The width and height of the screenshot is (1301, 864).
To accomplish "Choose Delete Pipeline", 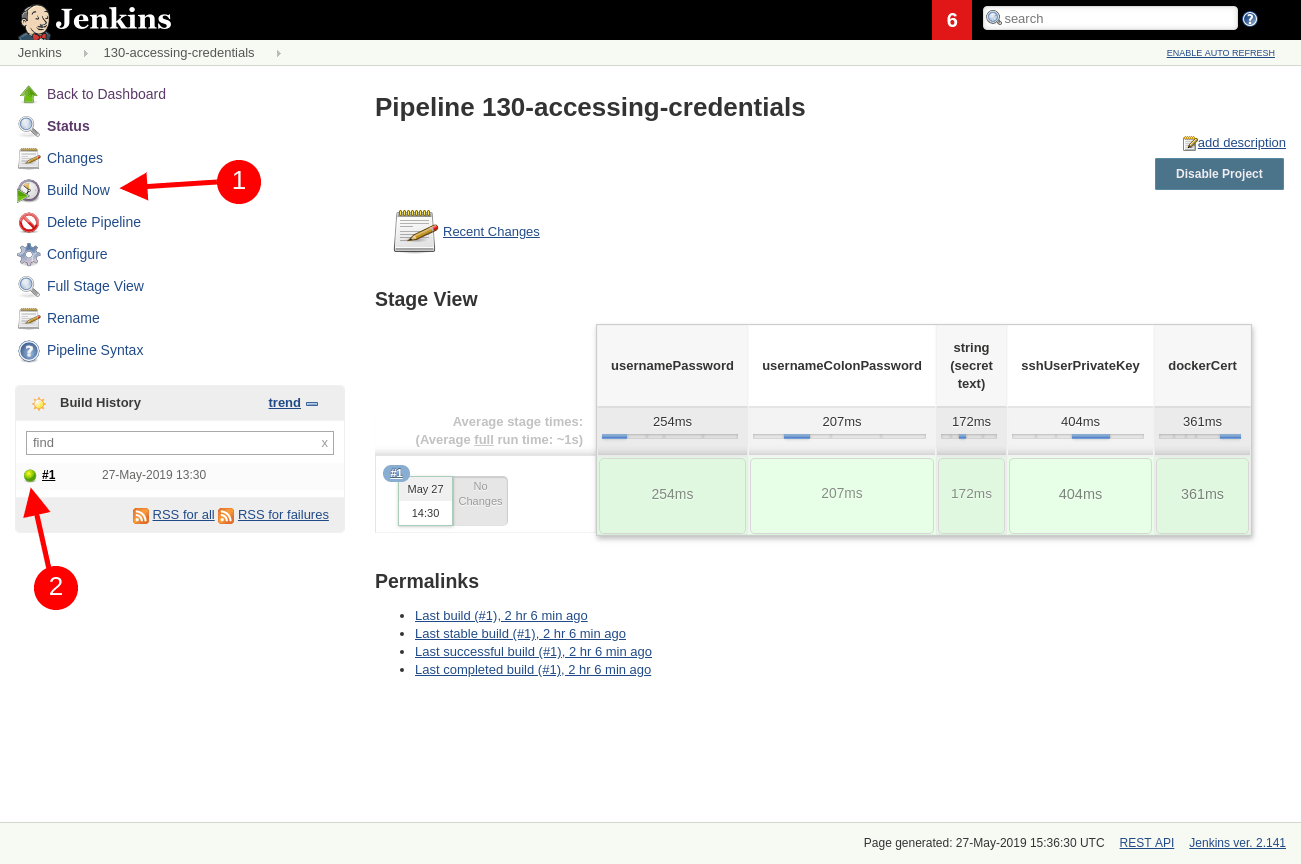I will point(94,222).
